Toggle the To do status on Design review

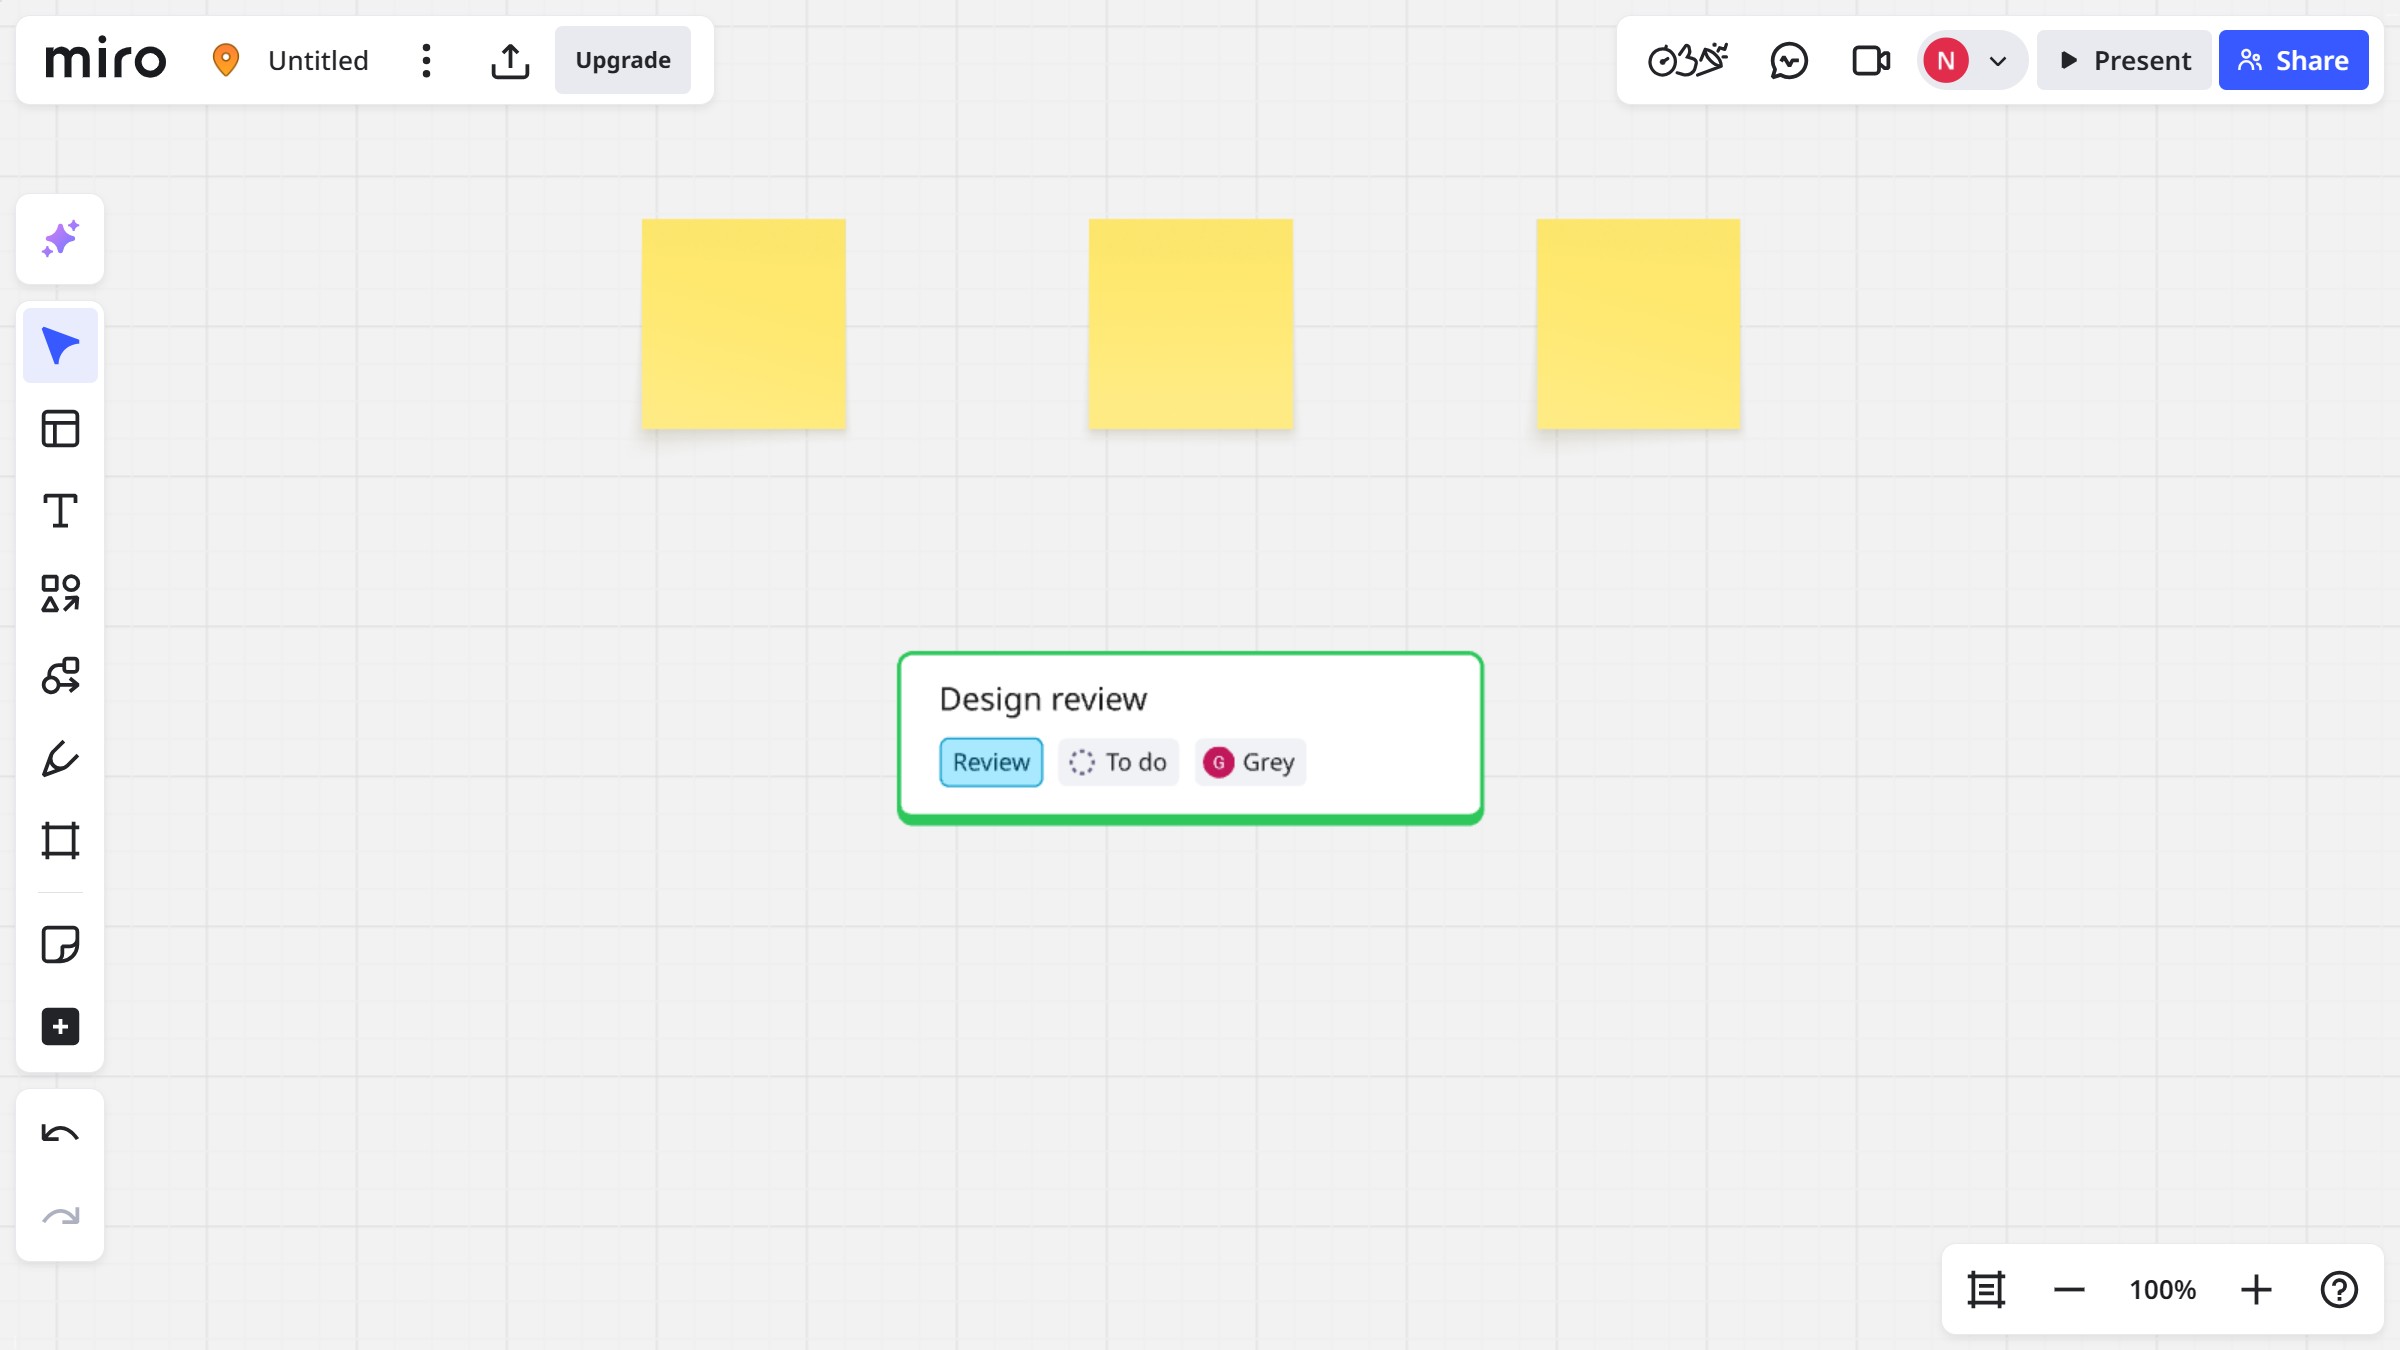(x=1117, y=761)
